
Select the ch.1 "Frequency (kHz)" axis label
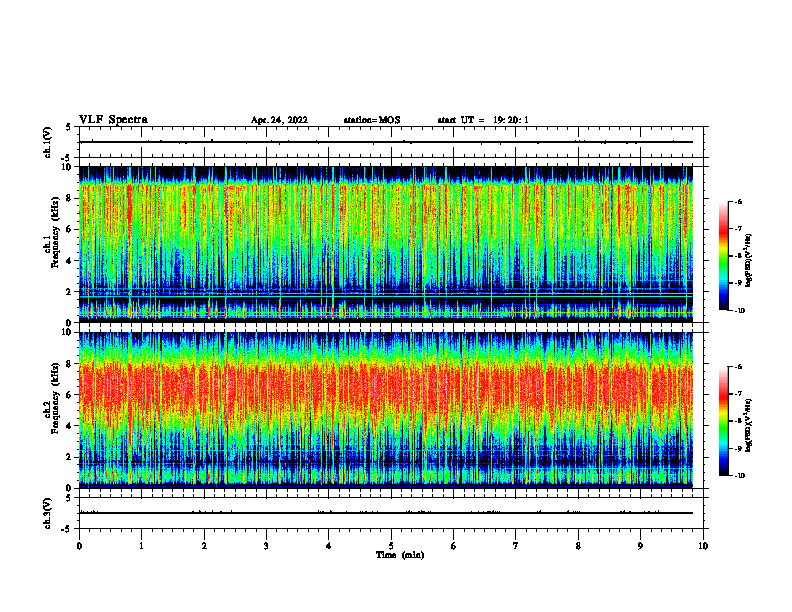point(55,232)
